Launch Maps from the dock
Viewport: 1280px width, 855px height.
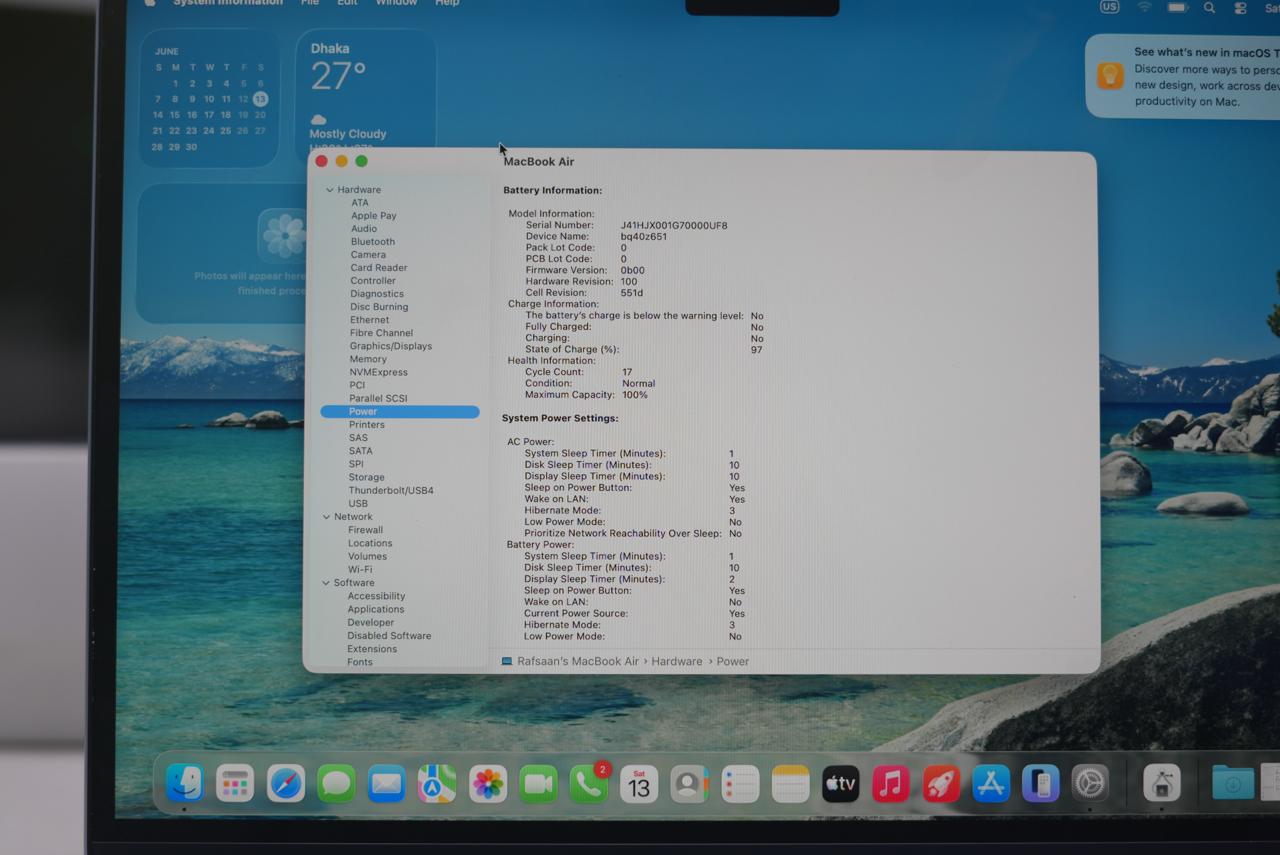click(437, 784)
